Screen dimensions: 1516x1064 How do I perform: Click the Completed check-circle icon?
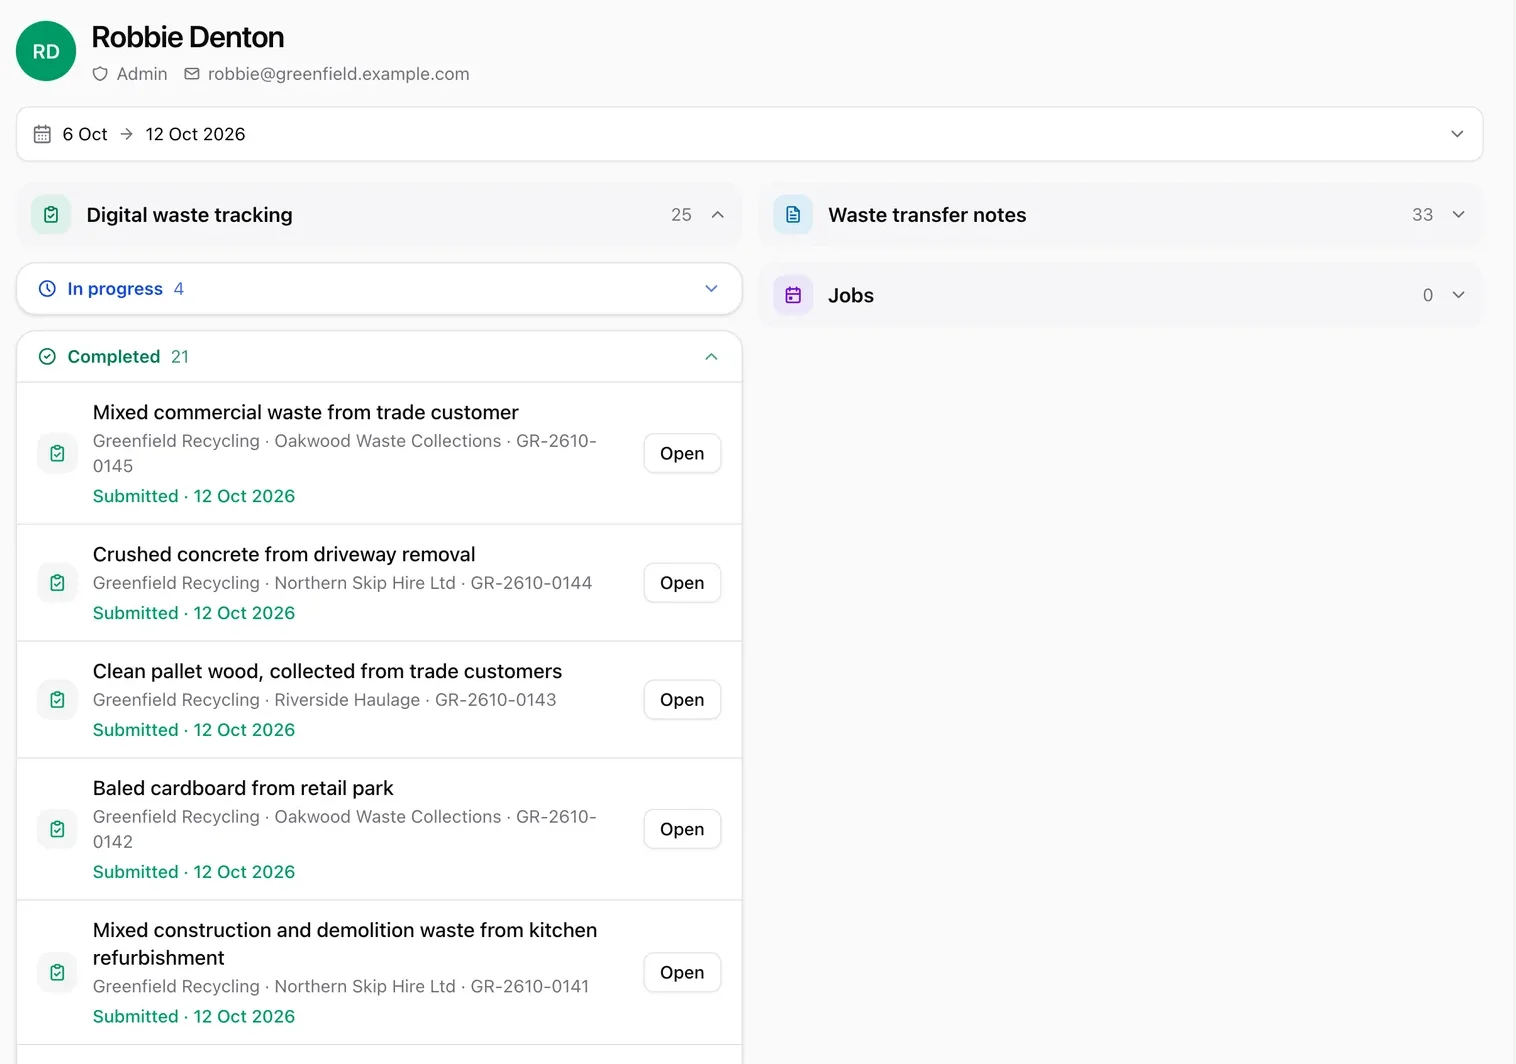[x=47, y=357]
